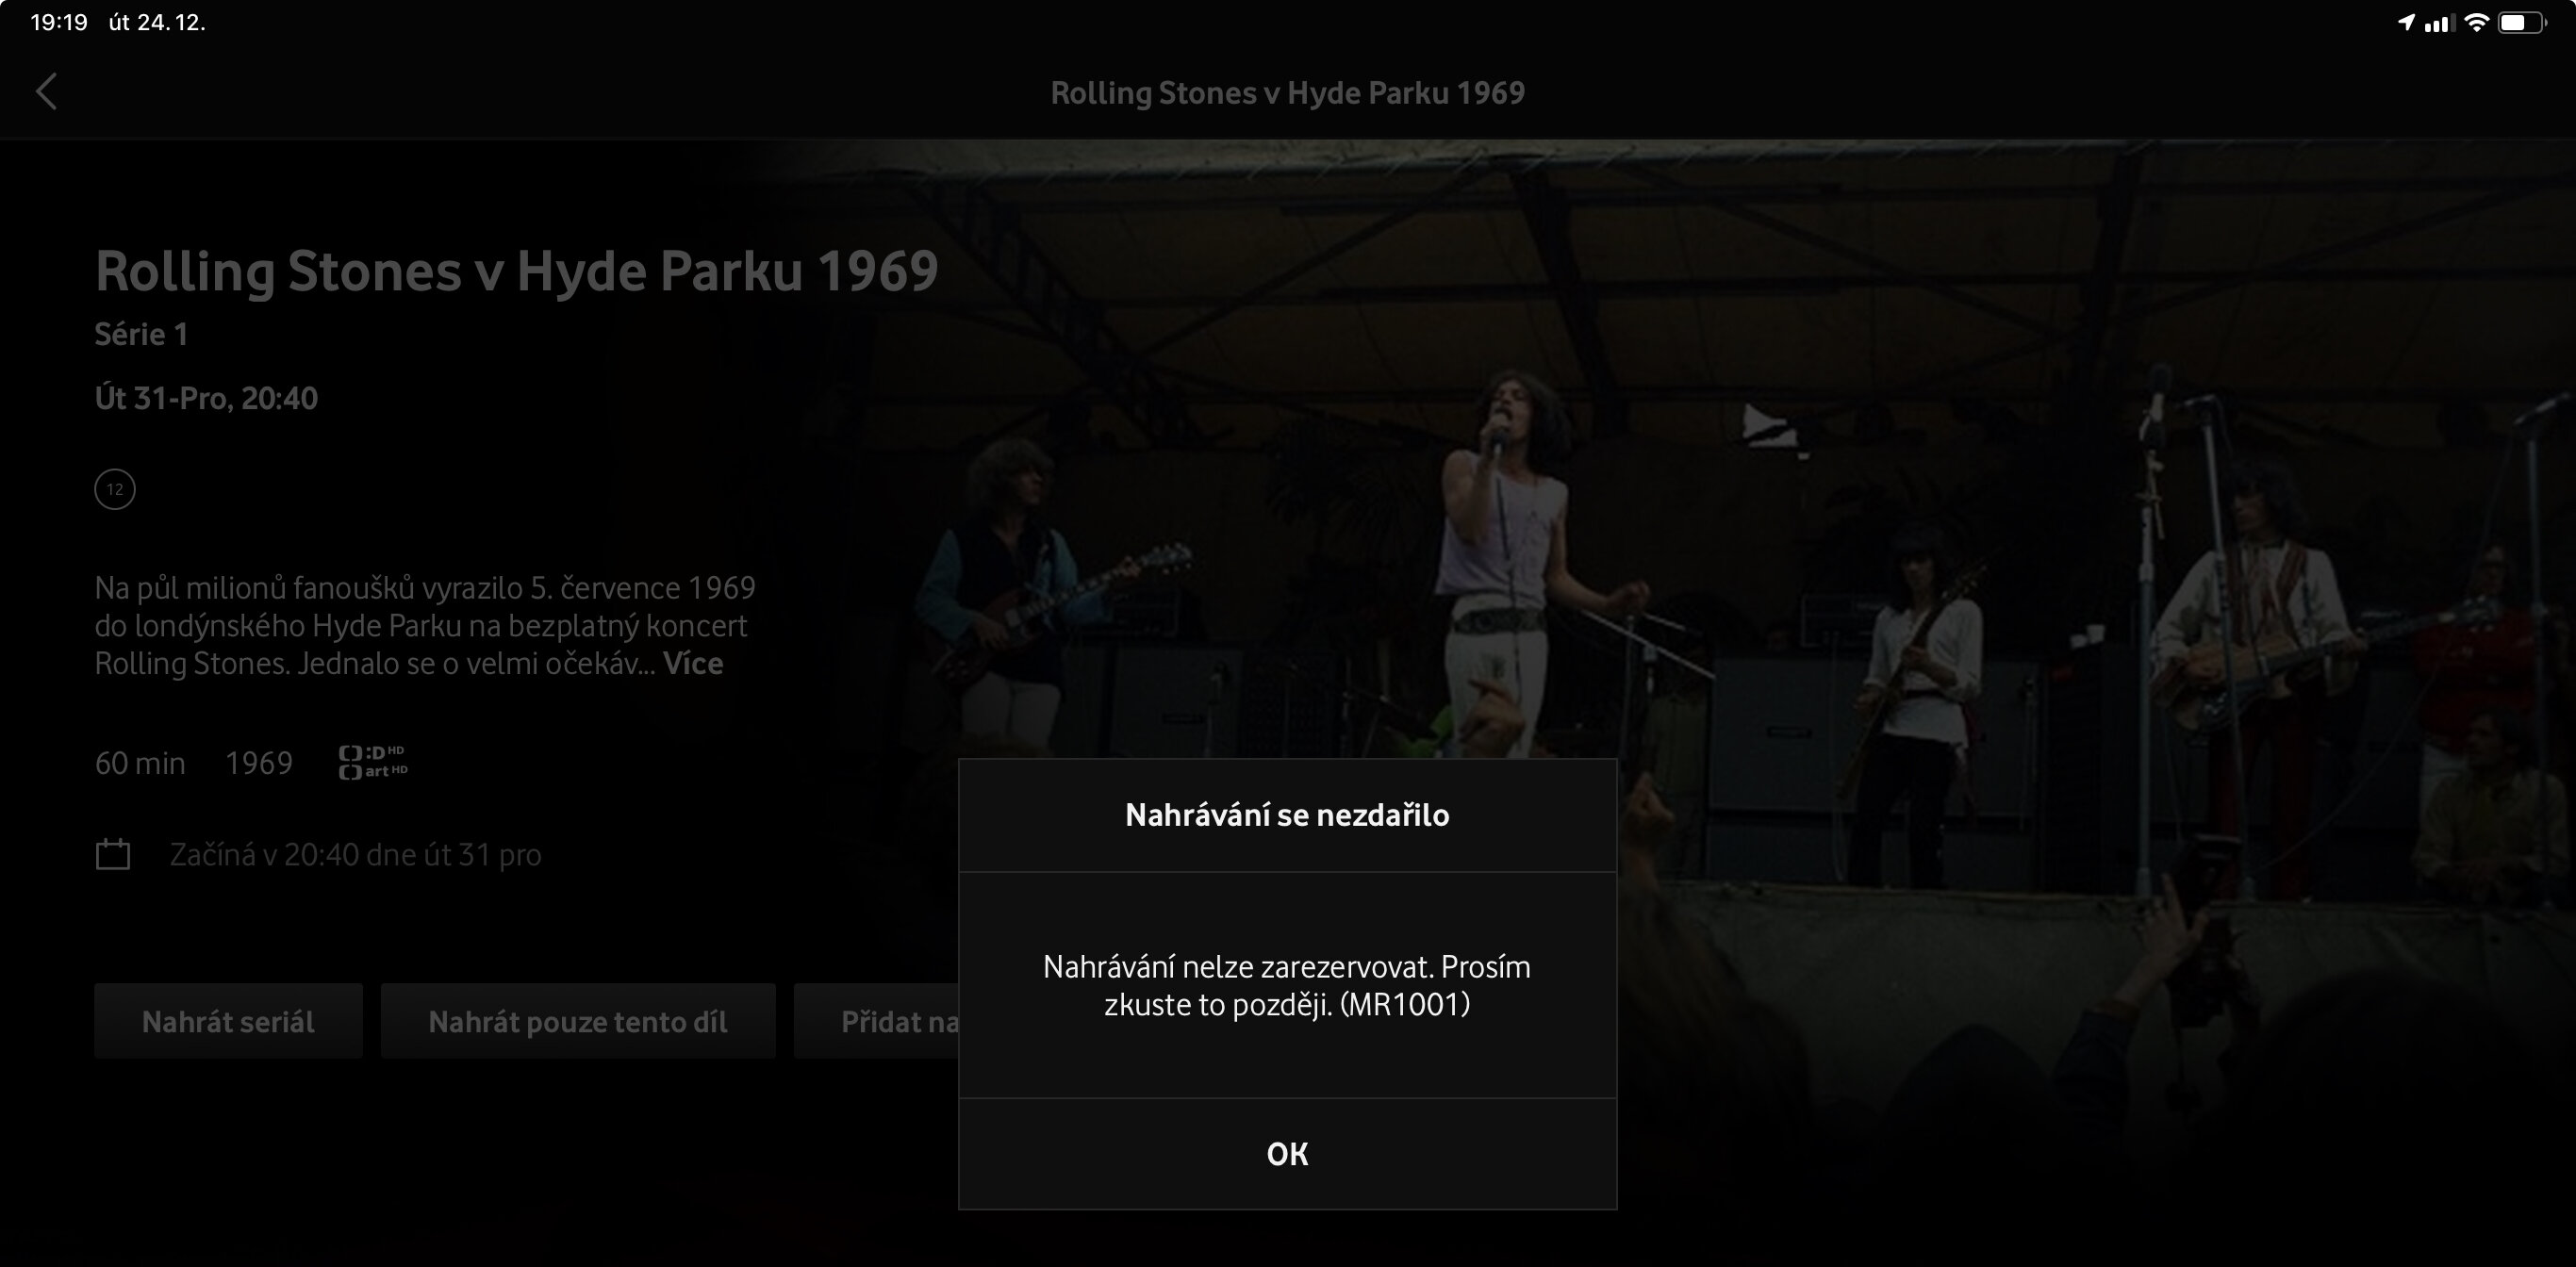
Task: Dismiss the error dialog with OK
Action: tap(1287, 1154)
